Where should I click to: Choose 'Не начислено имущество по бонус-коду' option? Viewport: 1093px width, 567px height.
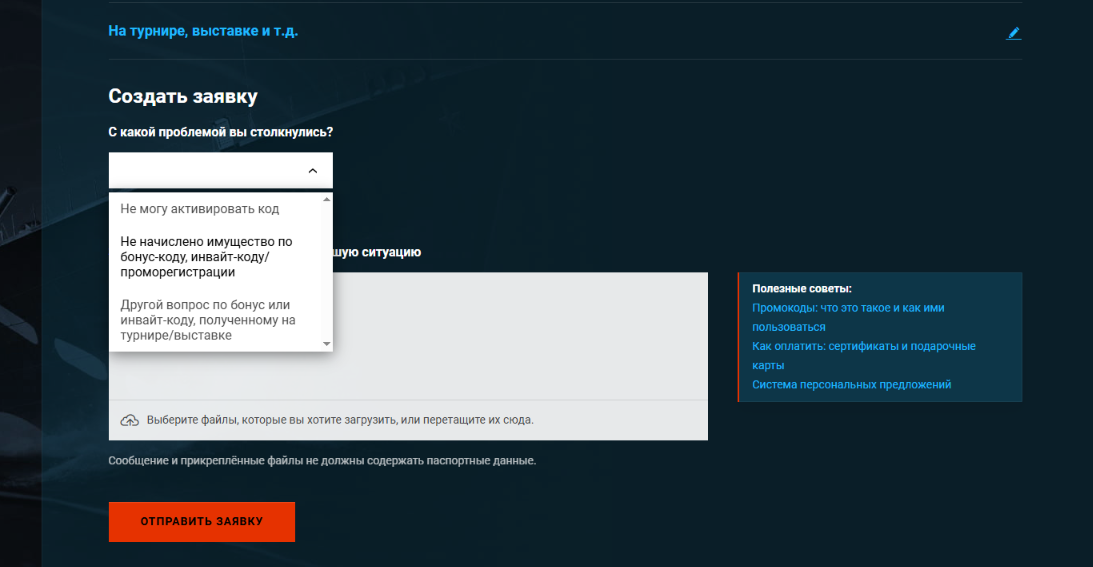point(206,257)
